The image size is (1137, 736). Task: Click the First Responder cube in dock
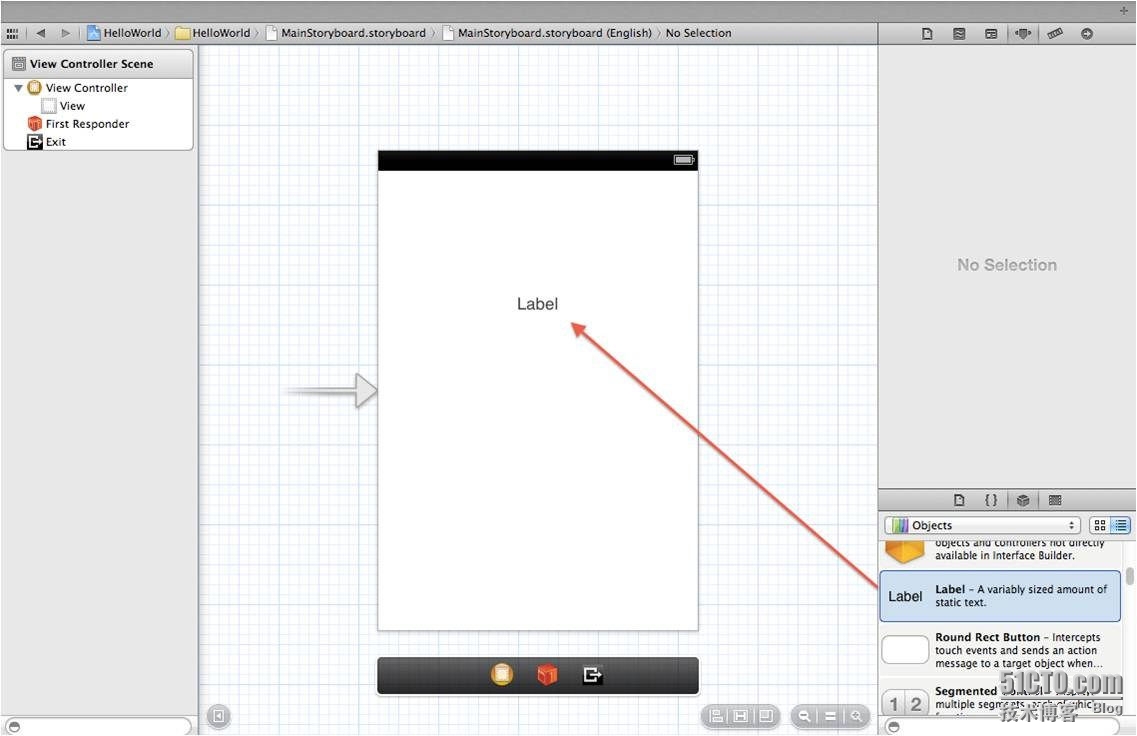[x=547, y=674]
